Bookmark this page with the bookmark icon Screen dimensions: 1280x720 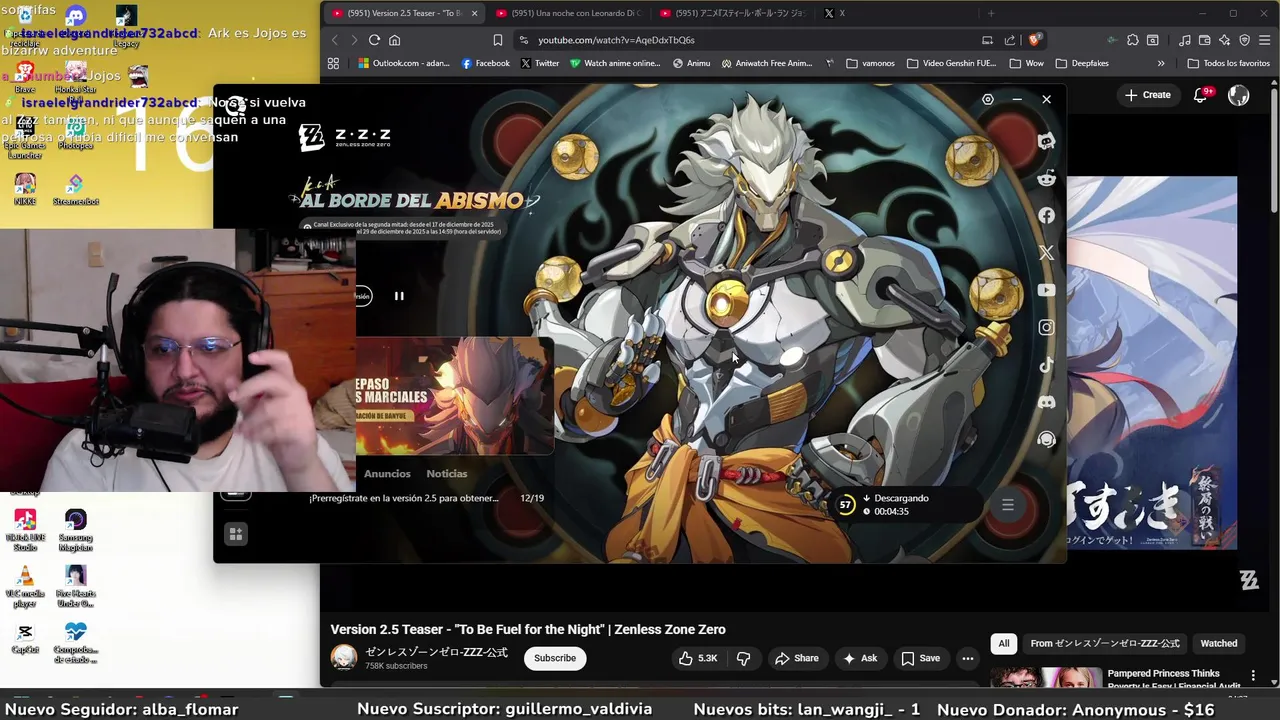[497, 40]
